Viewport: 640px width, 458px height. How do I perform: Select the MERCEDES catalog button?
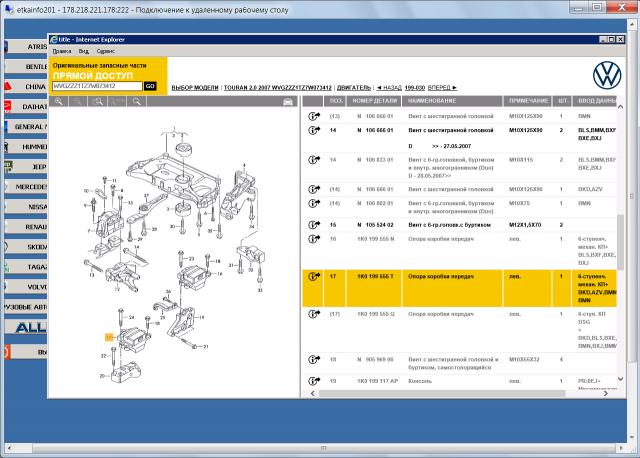pyautogui.click(x=26, y=187)
